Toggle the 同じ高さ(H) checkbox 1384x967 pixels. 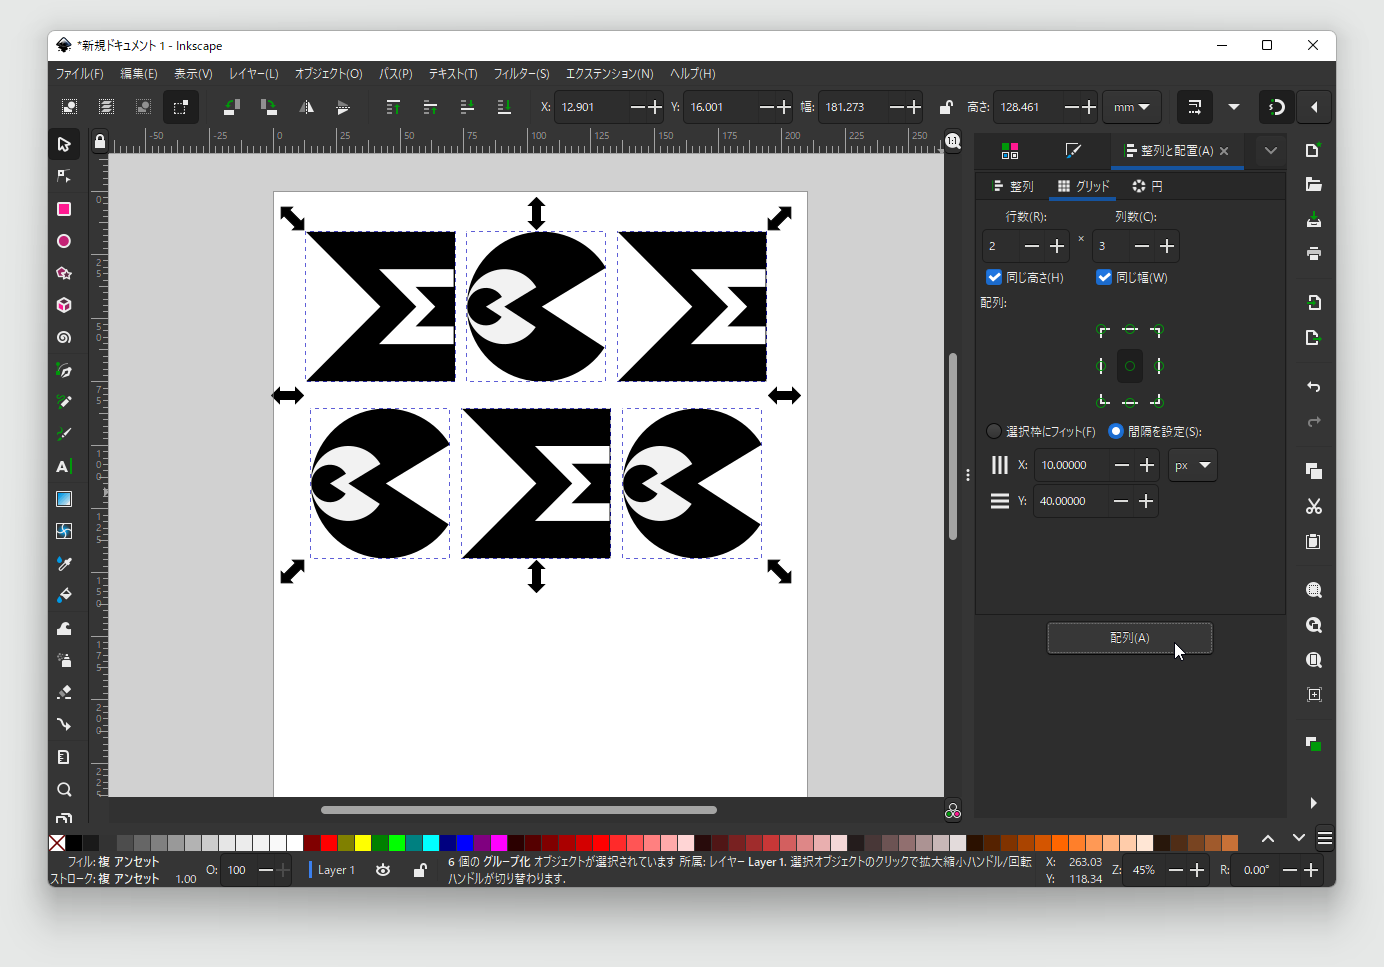[x=994, y=277]
